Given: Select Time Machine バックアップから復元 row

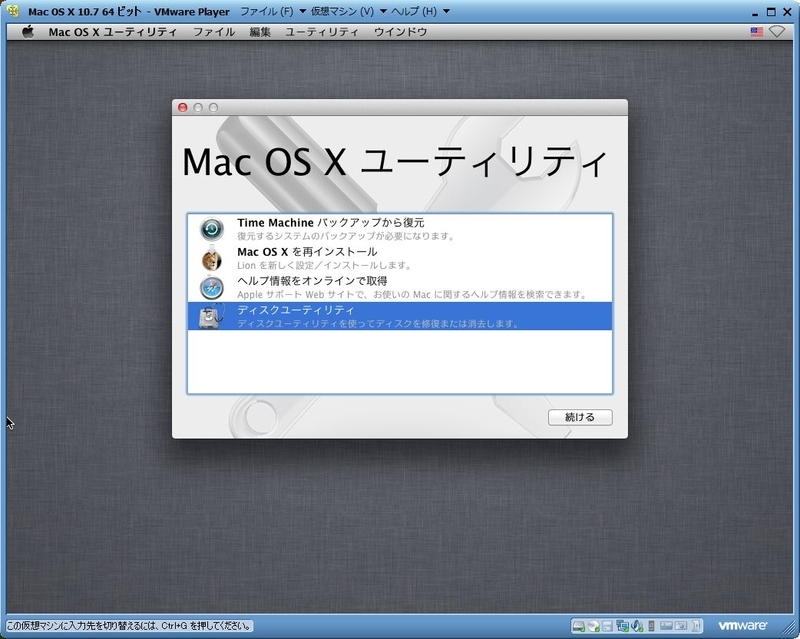Looking at the screenshot, I should tap(400, 229).
